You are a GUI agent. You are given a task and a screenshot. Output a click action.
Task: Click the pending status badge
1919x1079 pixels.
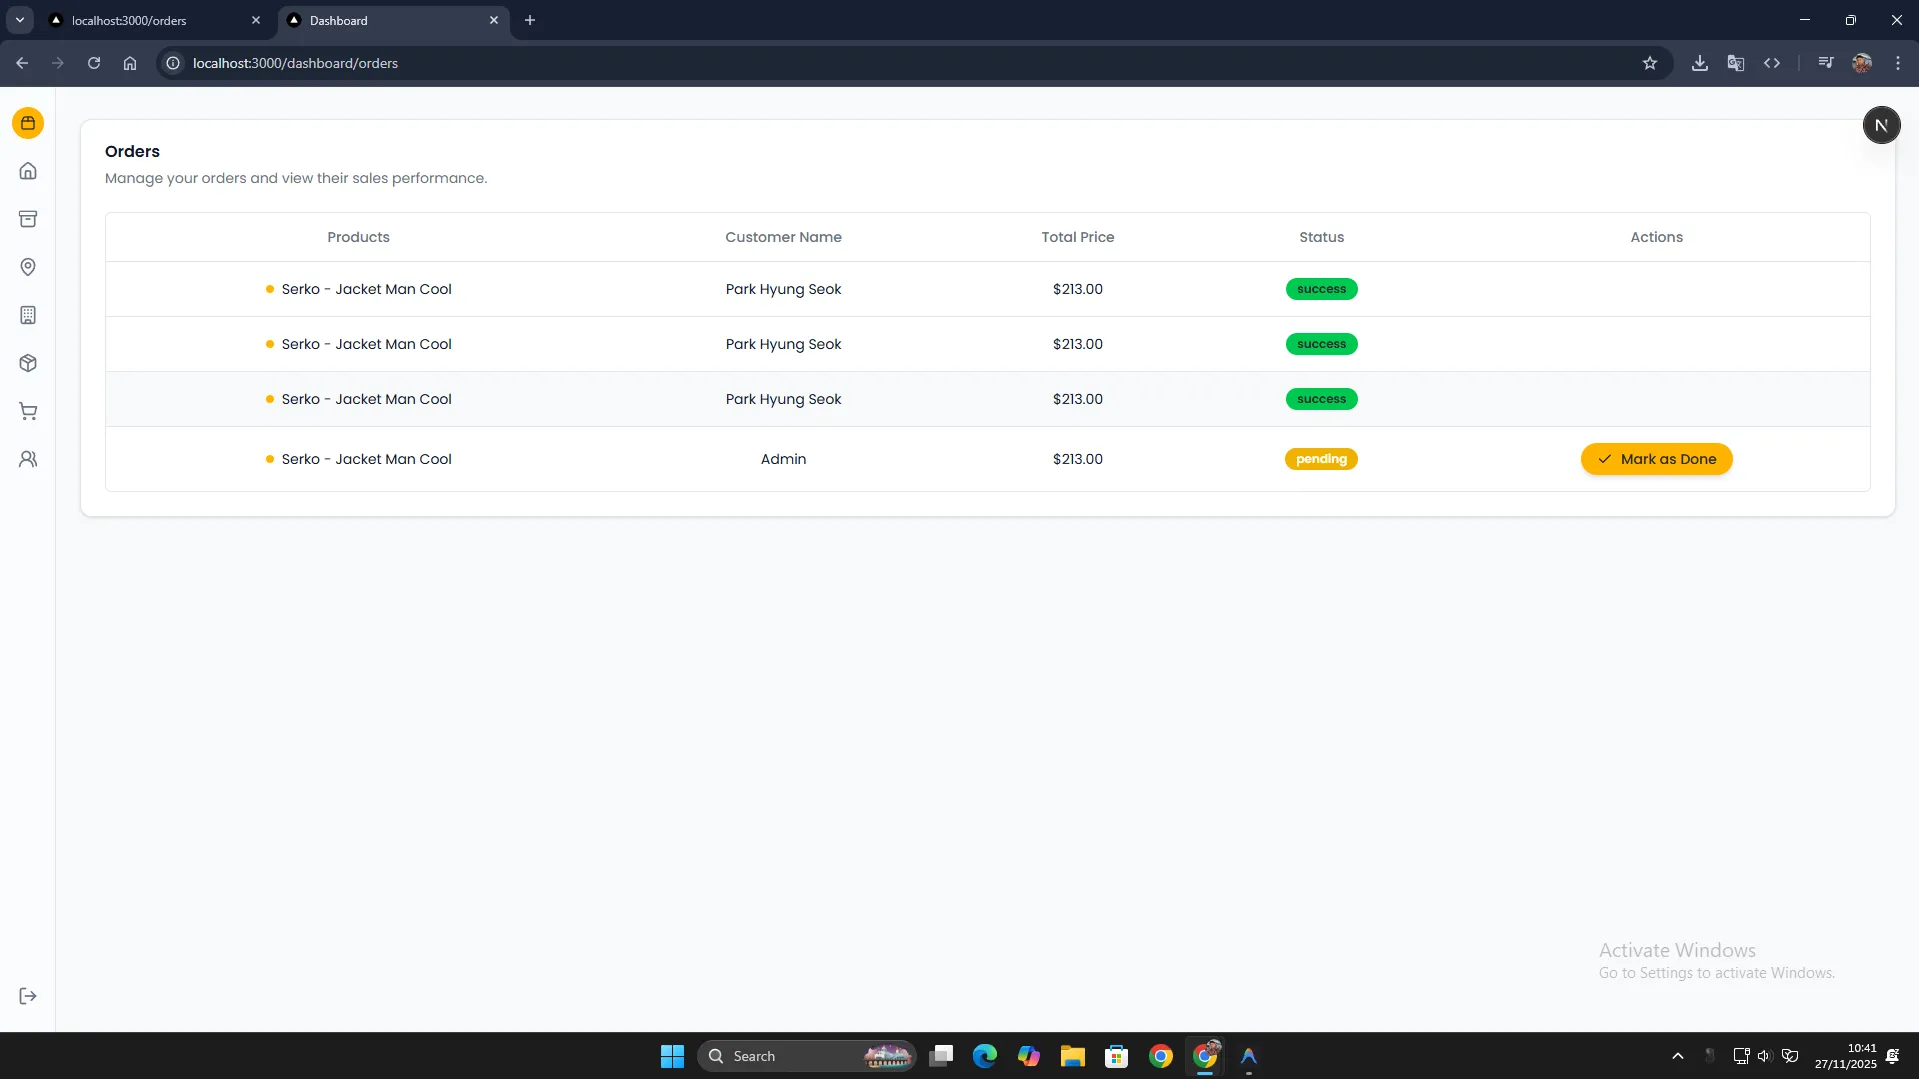tap(1321, 459)
